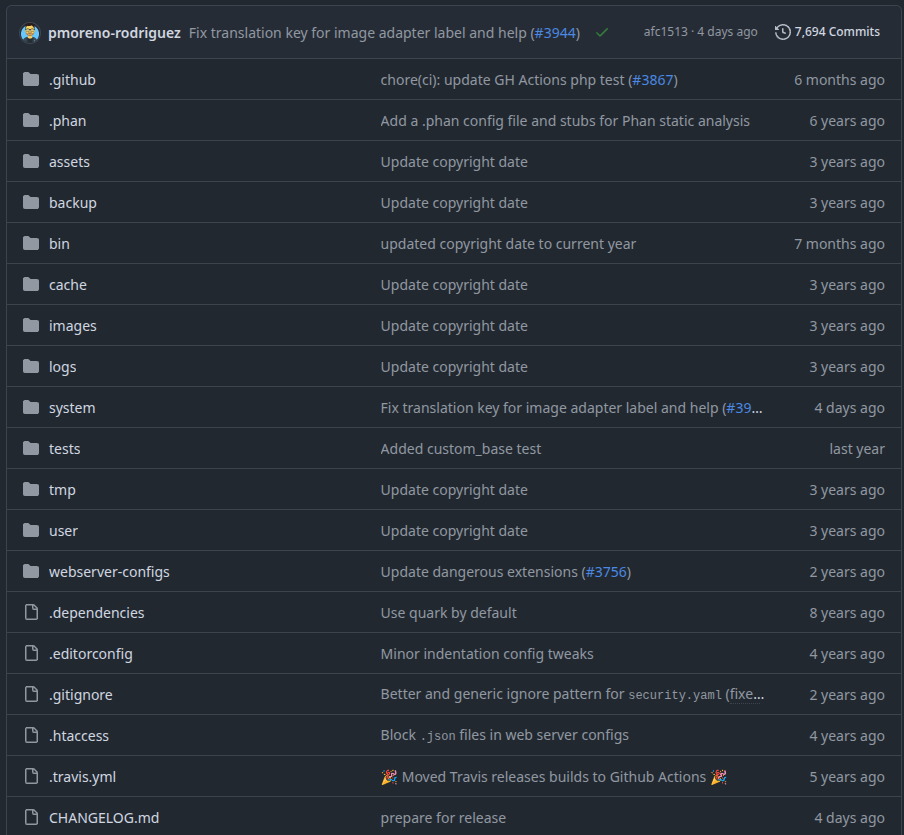Click the commits history clock icon
The image size is (904, 835).
pyautogui.click(x=782, y=32)
